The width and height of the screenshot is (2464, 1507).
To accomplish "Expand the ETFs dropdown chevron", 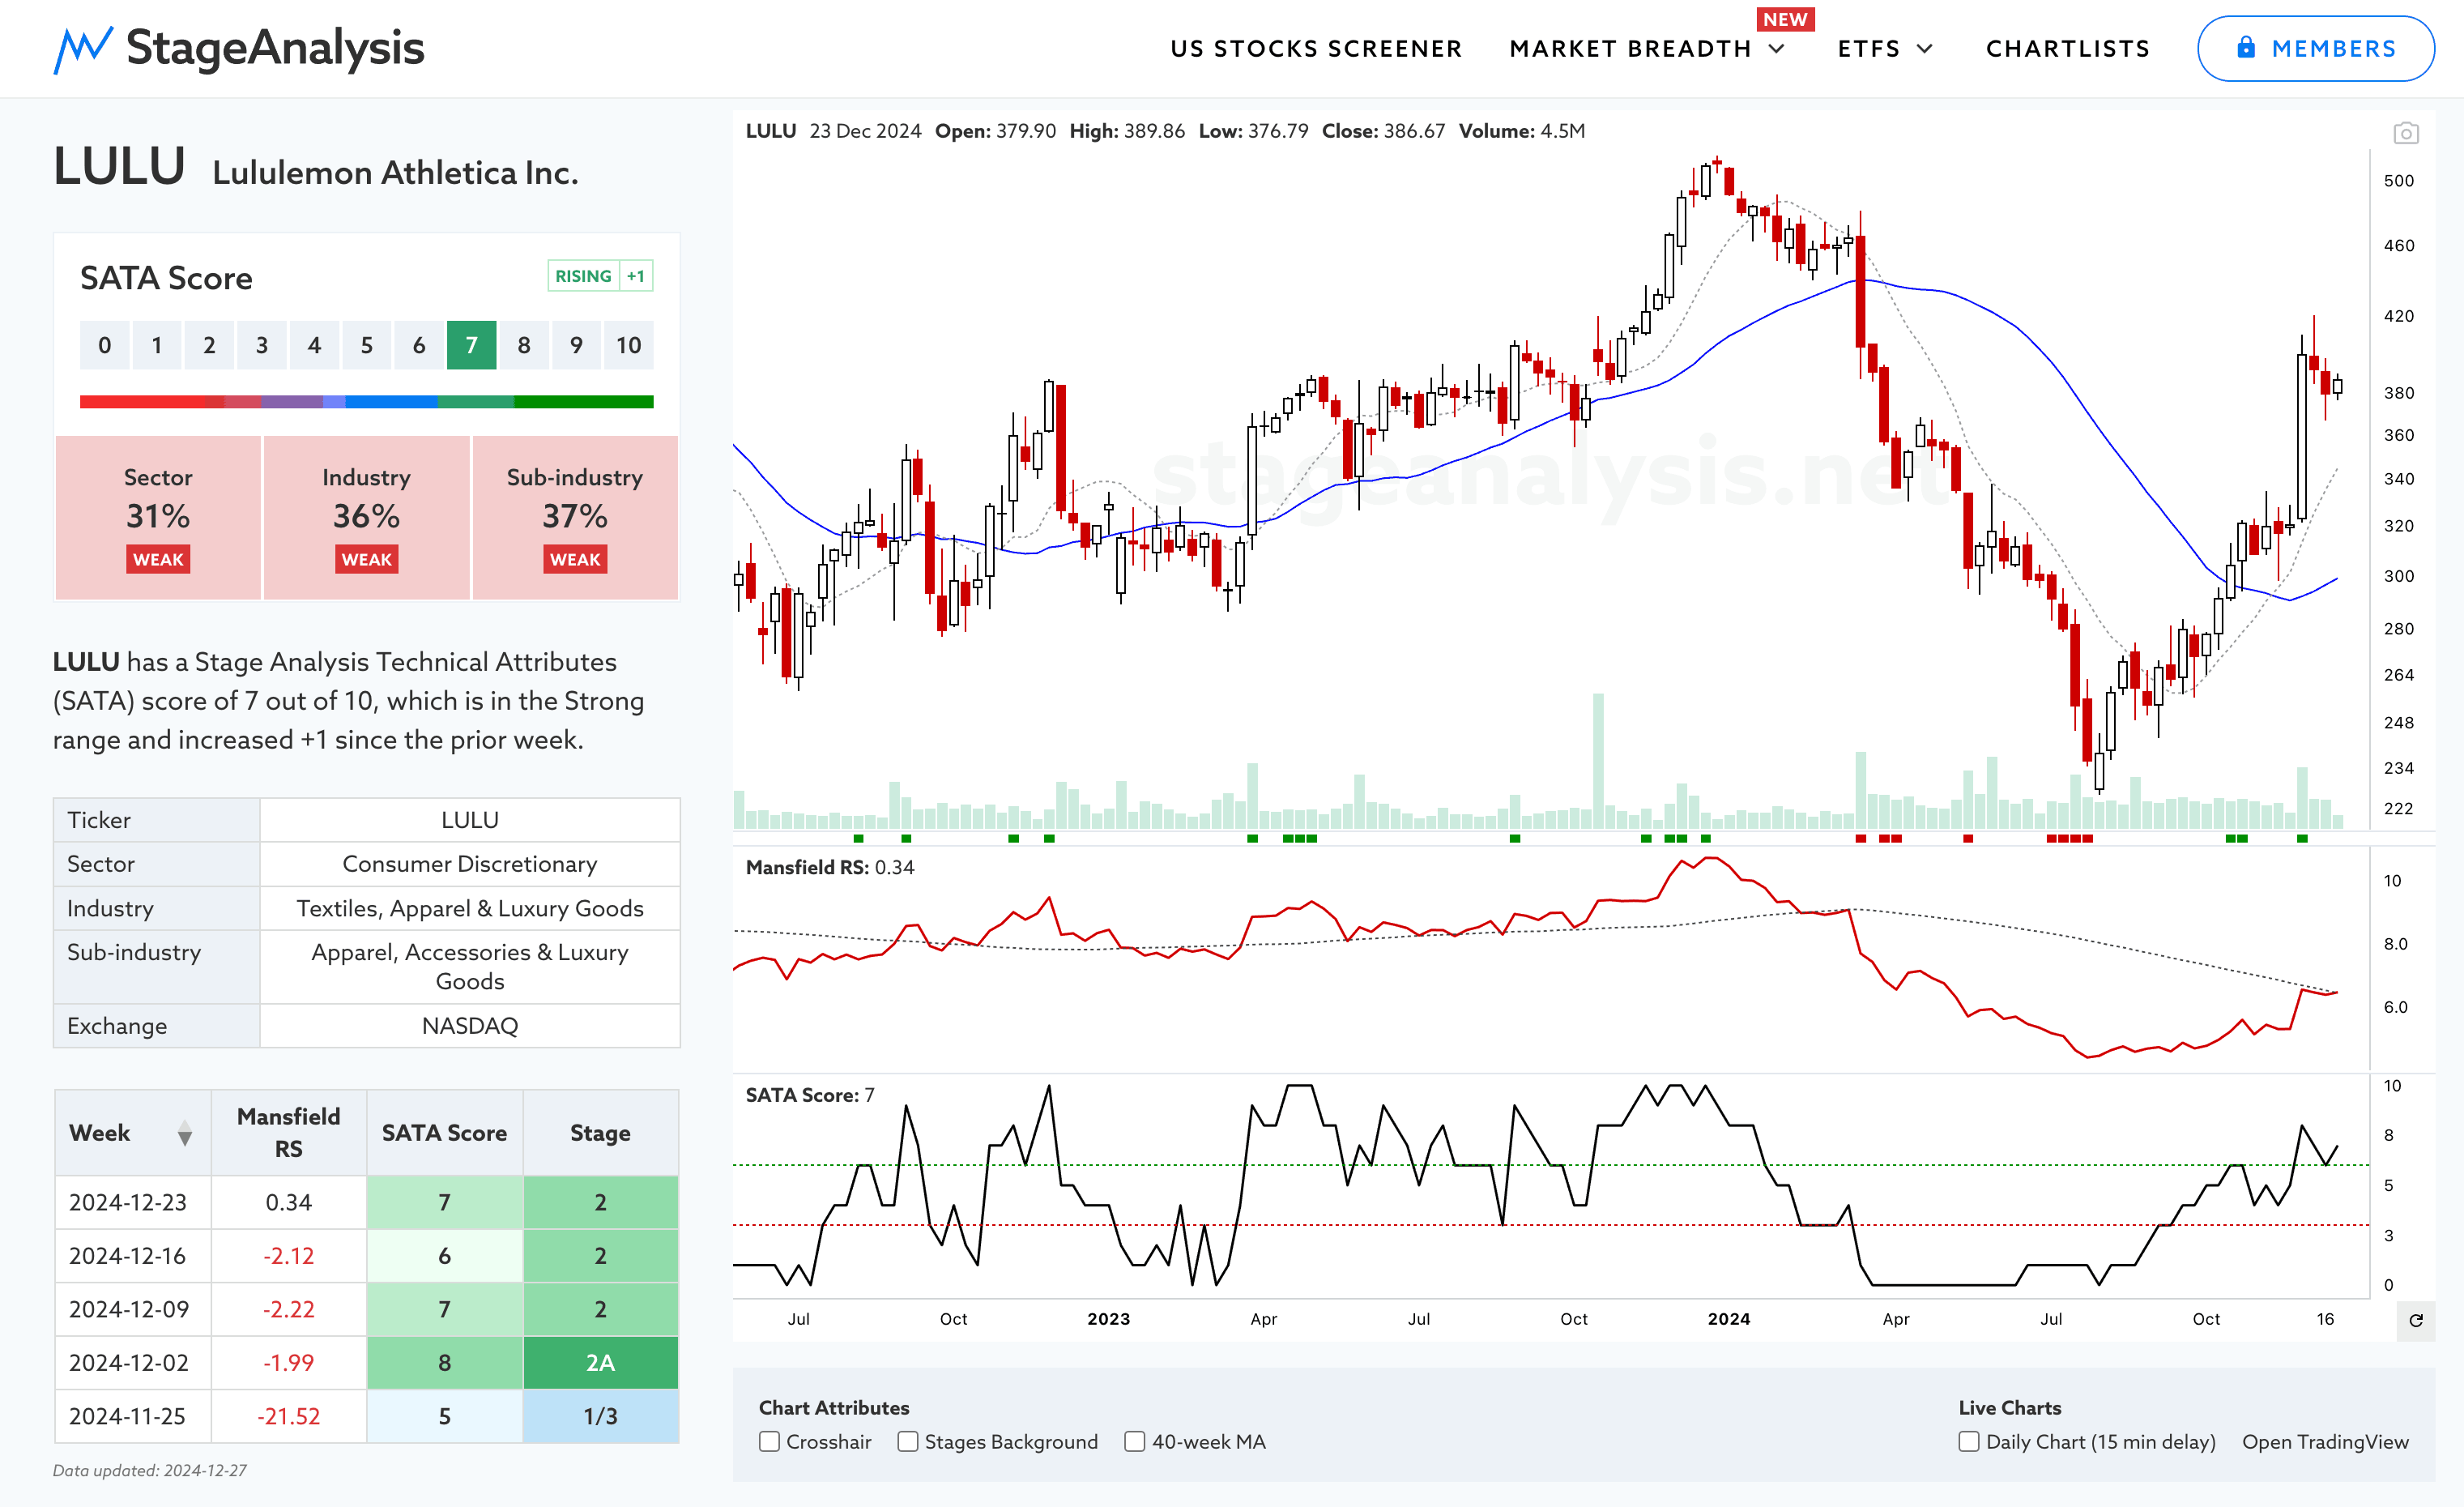I will pyautogui.click(x=1925, y=48).
